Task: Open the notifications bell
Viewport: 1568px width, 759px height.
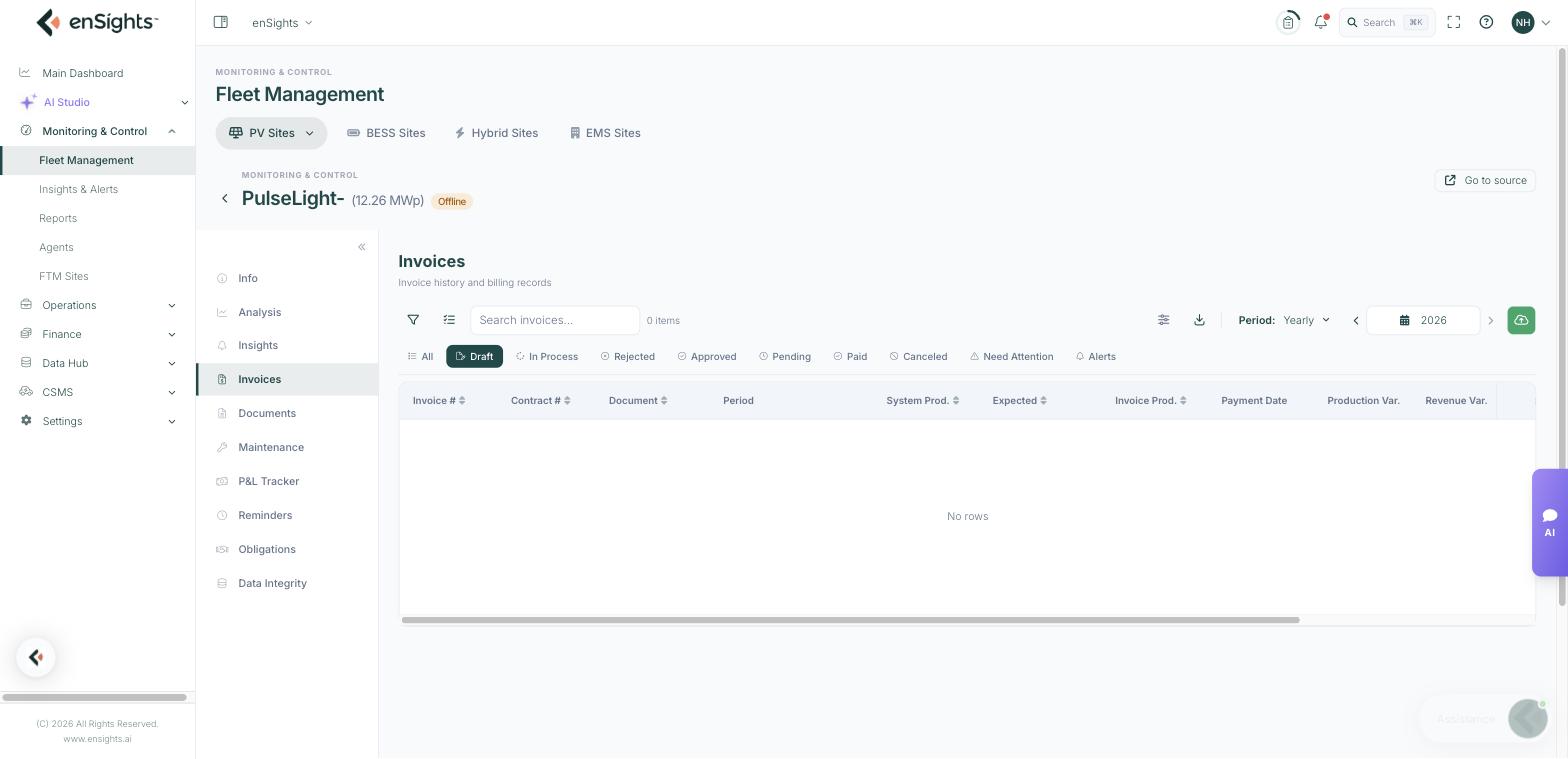Action: coord(1321,22)
